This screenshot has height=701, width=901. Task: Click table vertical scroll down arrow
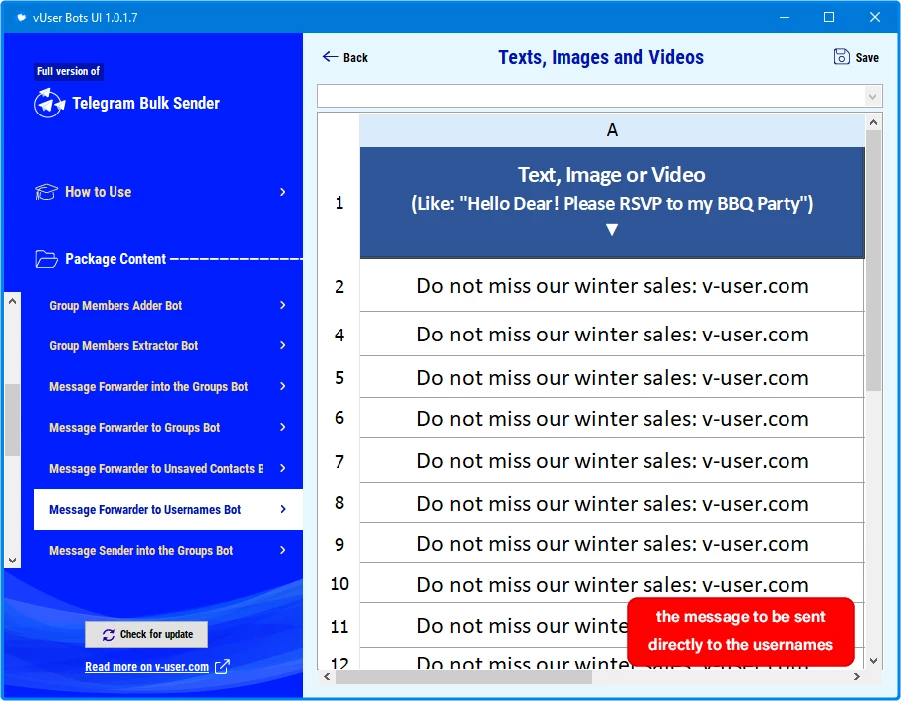(x=873, y=661)
